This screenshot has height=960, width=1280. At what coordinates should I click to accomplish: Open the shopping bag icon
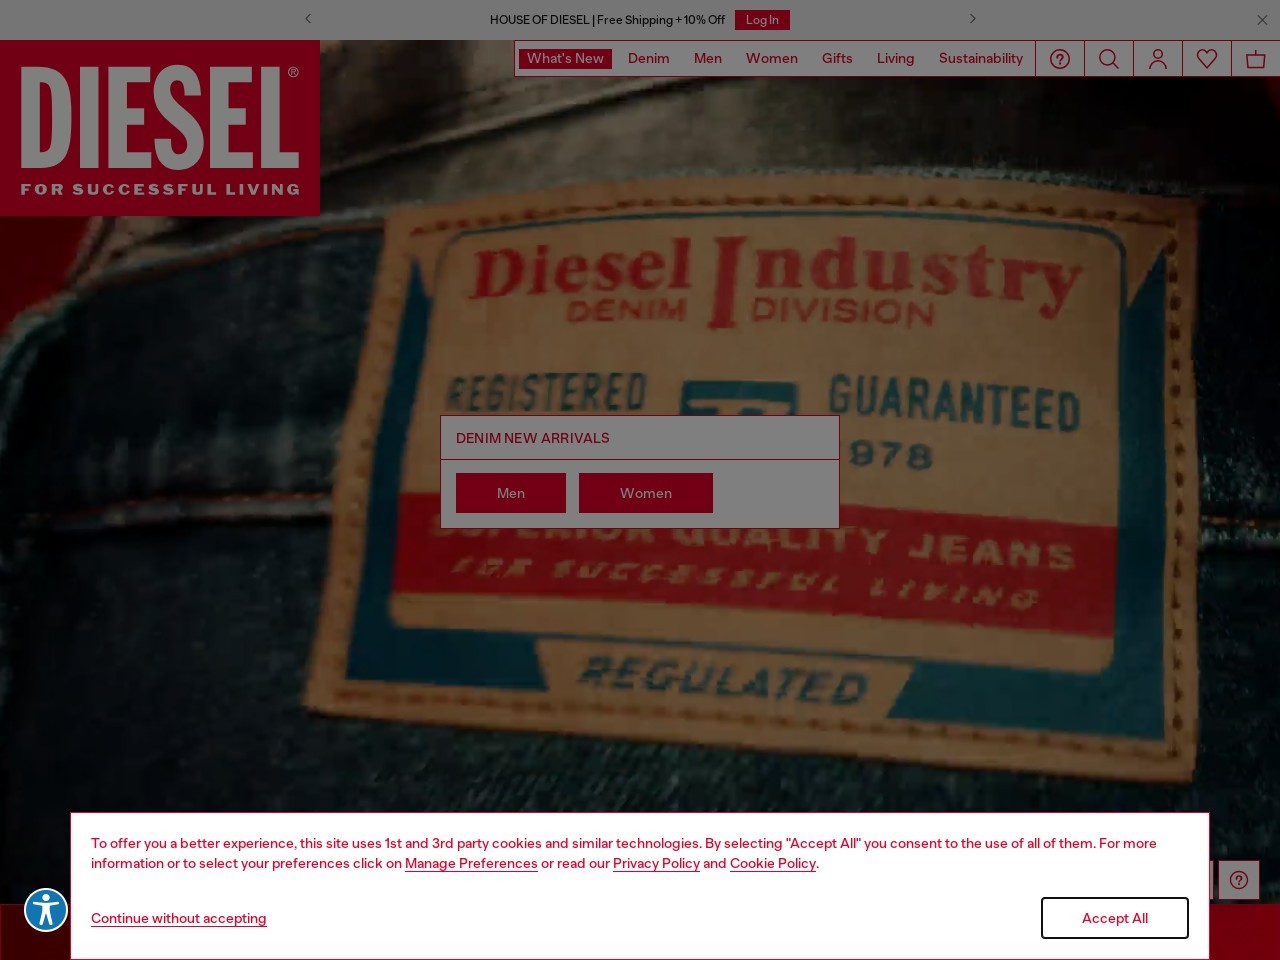tap(1256, 59)
